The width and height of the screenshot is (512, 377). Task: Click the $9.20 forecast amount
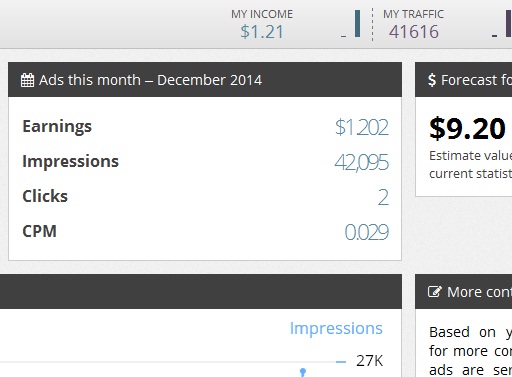[467, 129]
